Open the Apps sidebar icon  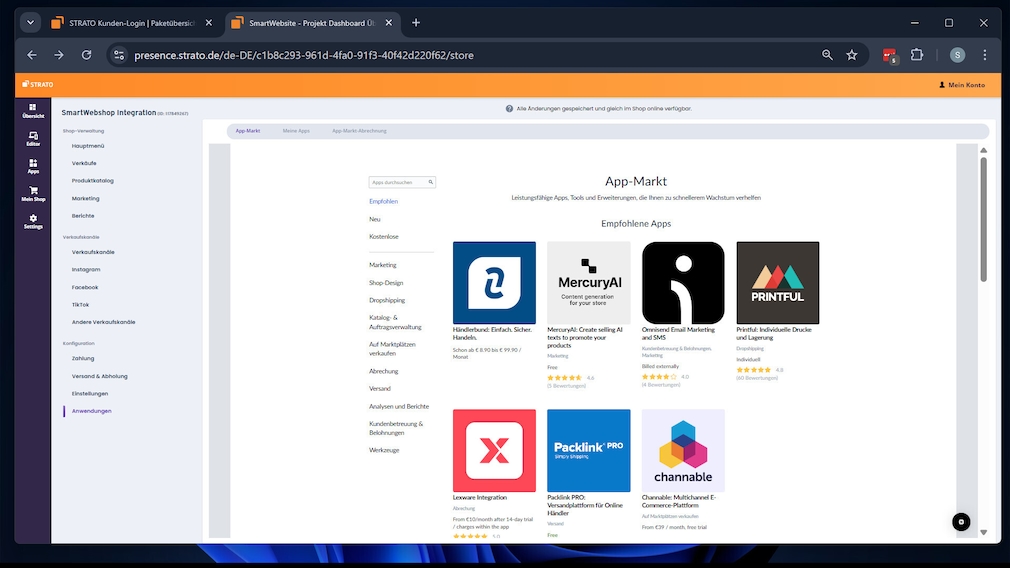[x=33, y=166]
